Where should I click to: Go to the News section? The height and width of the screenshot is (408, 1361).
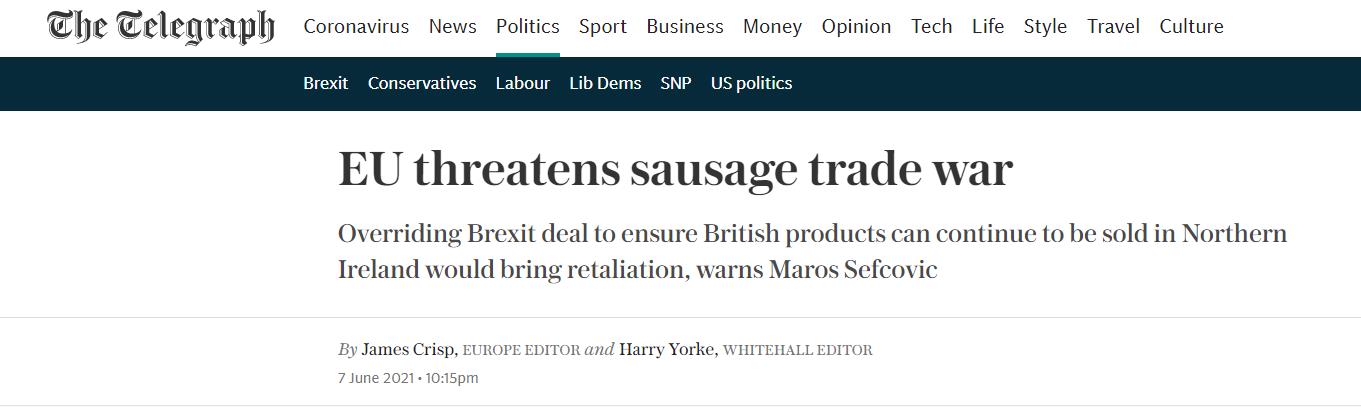coord(453,27)
